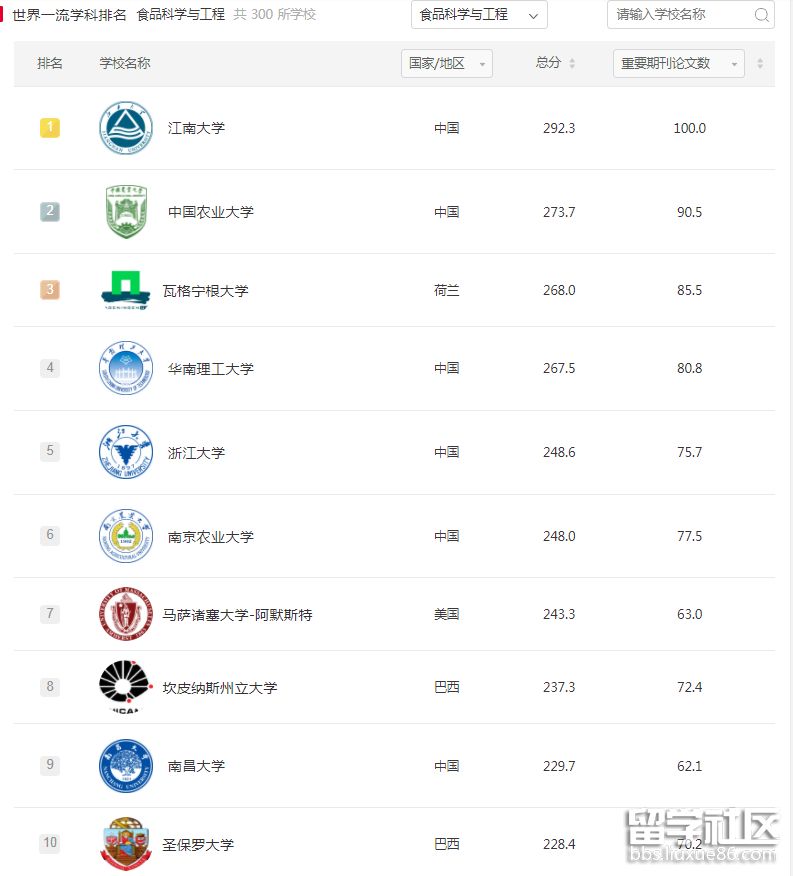
Task: Open the 重要期刊论文数 indicator dropdown
Action: click(x=678, y=63)
